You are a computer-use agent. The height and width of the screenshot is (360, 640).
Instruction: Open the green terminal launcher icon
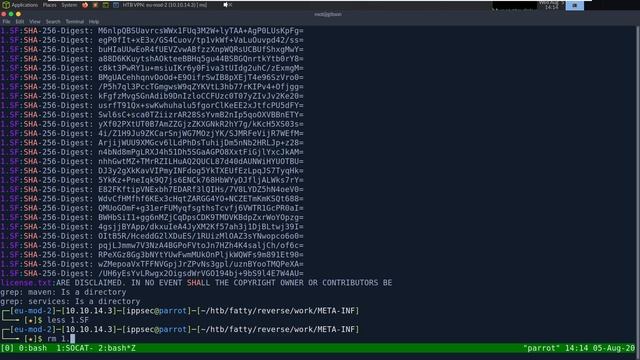coord(105,5)
